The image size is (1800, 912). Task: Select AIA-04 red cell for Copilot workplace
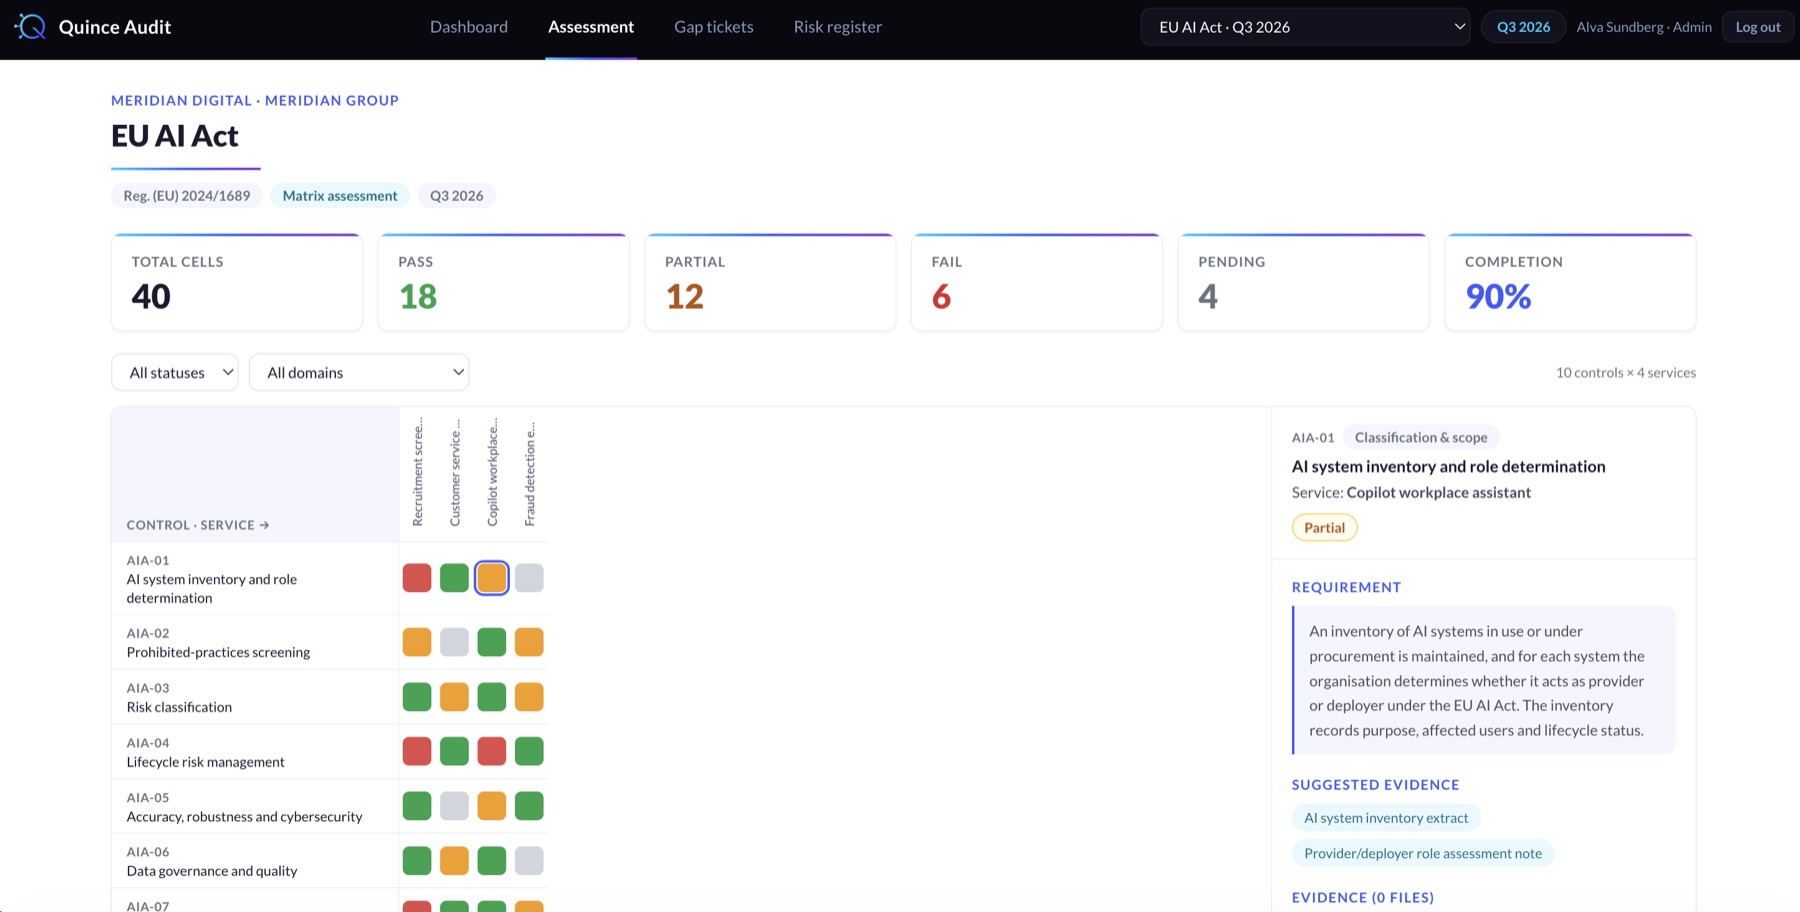tap(492, 751)
